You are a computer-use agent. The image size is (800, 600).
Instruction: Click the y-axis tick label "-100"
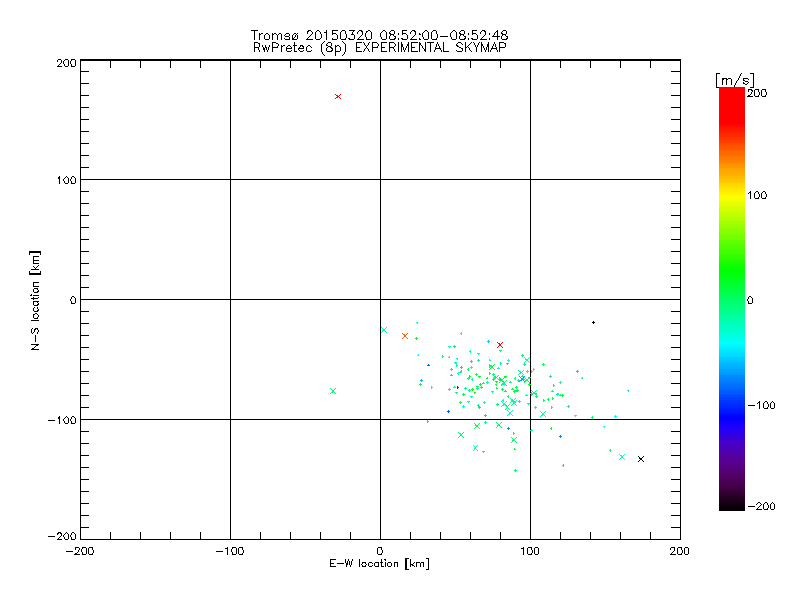(x=62, y=420)
